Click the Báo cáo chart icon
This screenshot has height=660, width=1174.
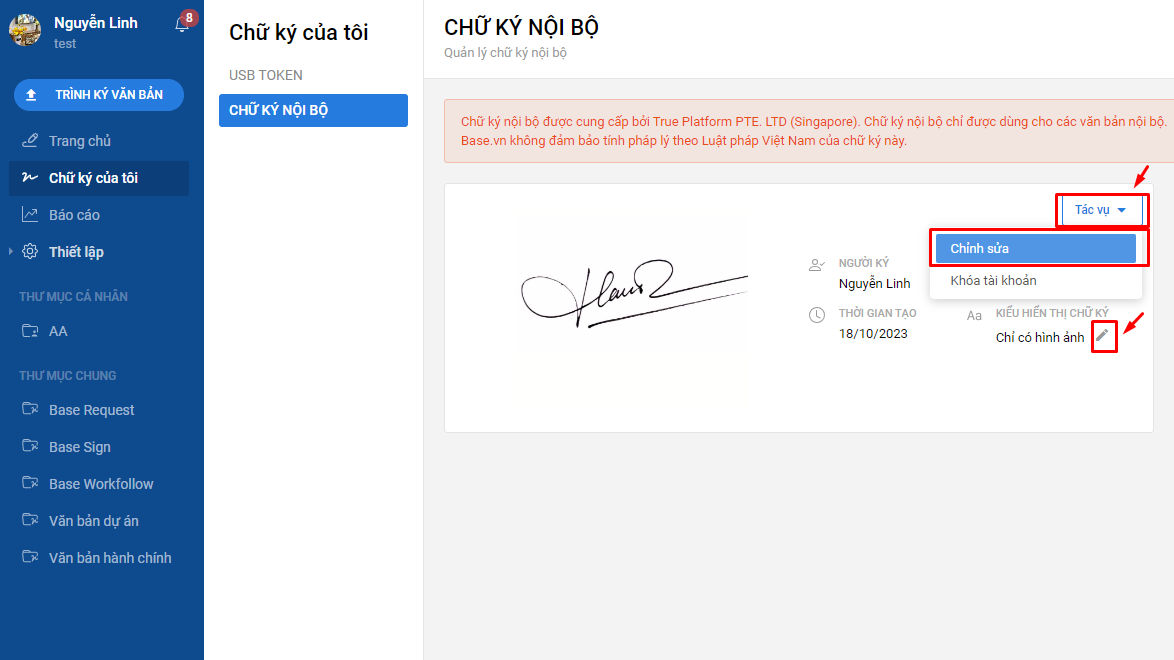pyautogui.click(x=30, y=214)
